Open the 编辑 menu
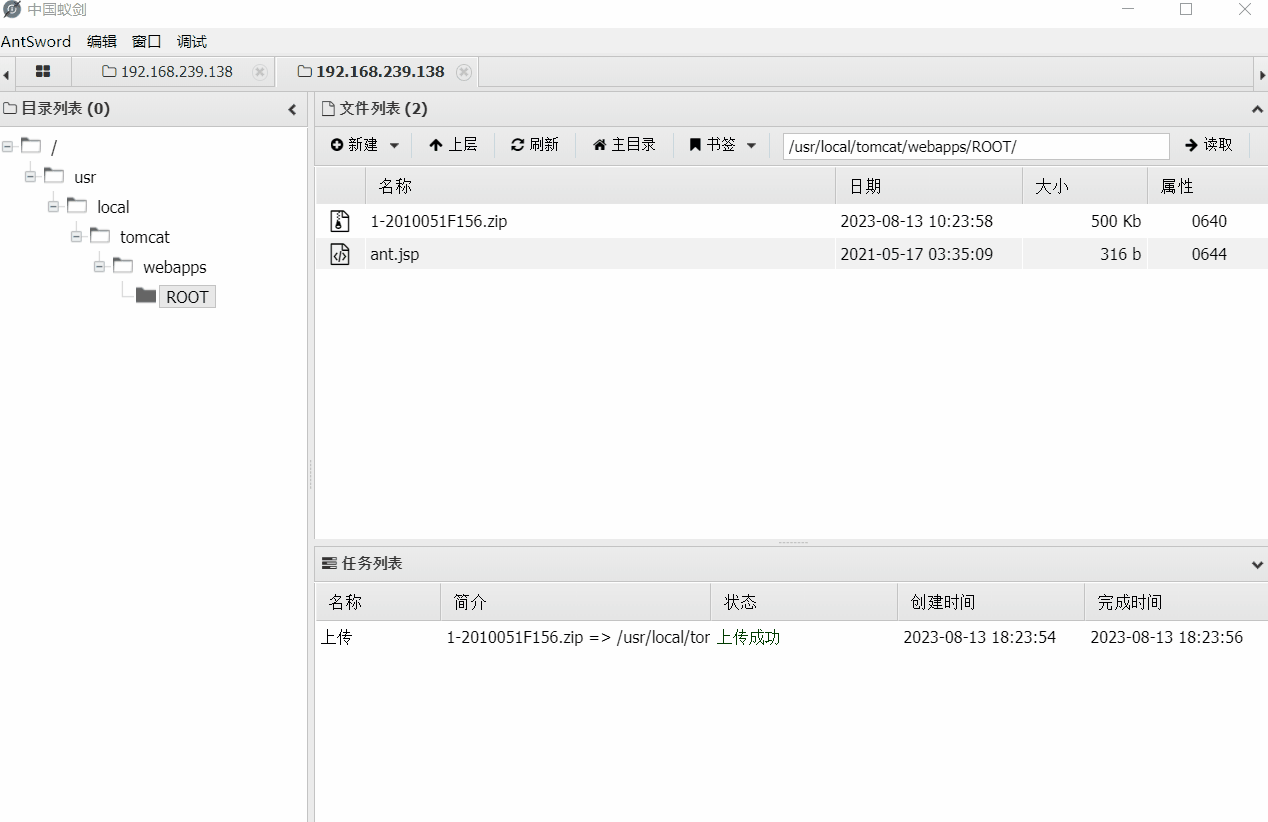Viewport: 1268px width, 822px height. pyautogui.click(x=102, y=42)
